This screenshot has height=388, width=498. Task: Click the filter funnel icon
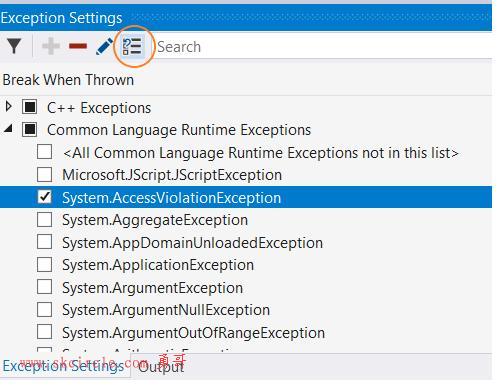coord(14,46)
